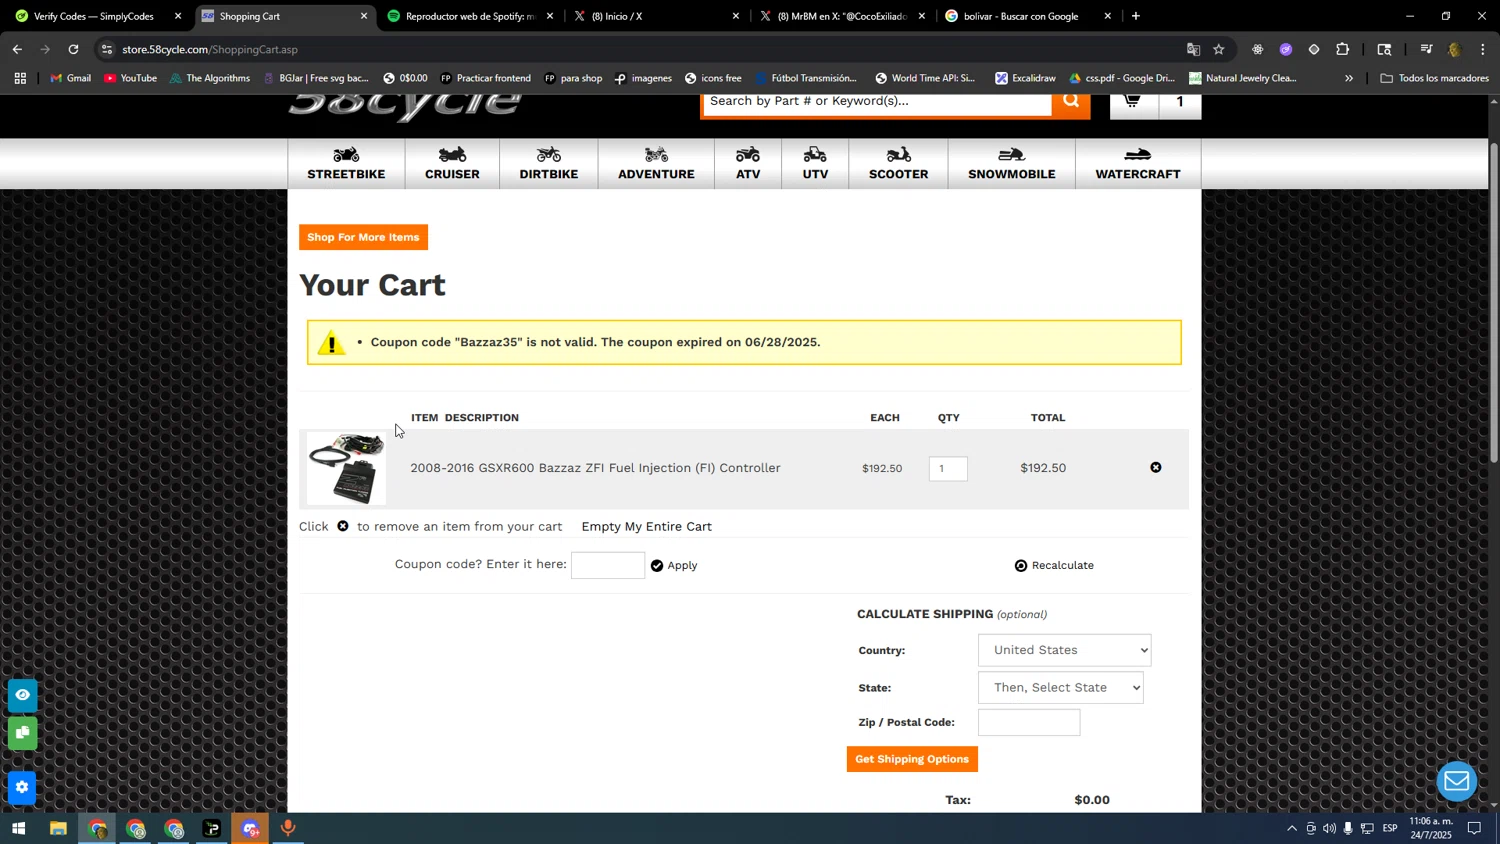Viewport: 1500px width, 844px height.
Task: Click Get Shipping Options button
Action: [912, 760]
